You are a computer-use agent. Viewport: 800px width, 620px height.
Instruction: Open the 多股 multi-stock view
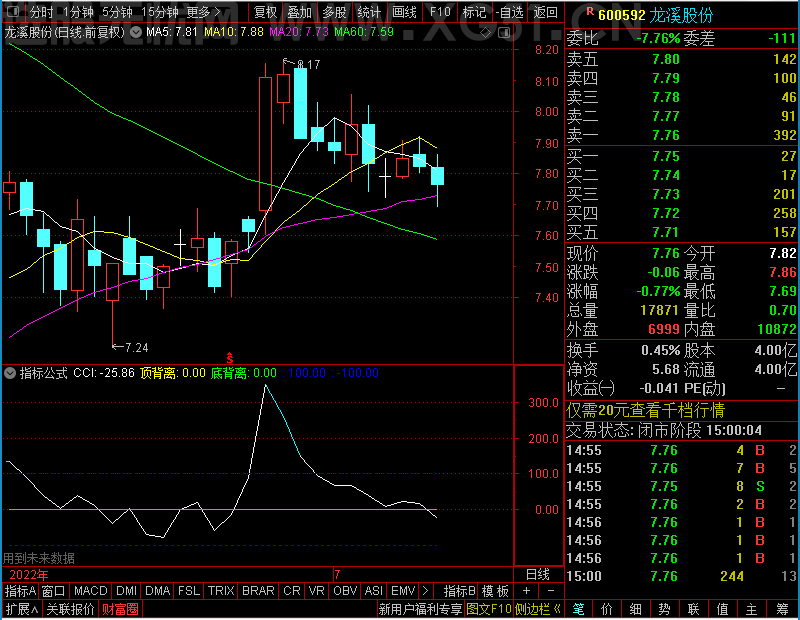pyautogui.click(x=334, y=12)
